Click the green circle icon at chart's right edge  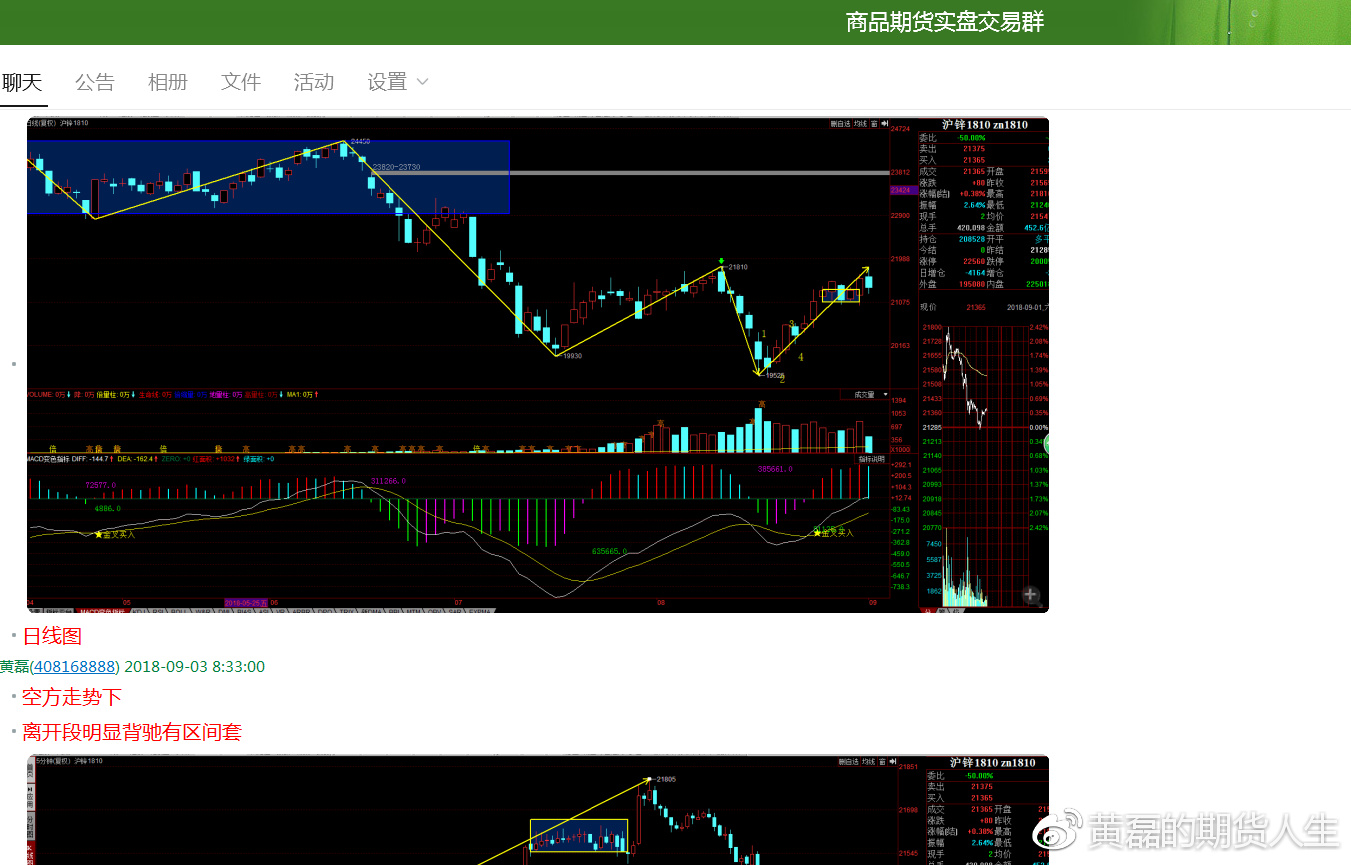point(1045,444)
